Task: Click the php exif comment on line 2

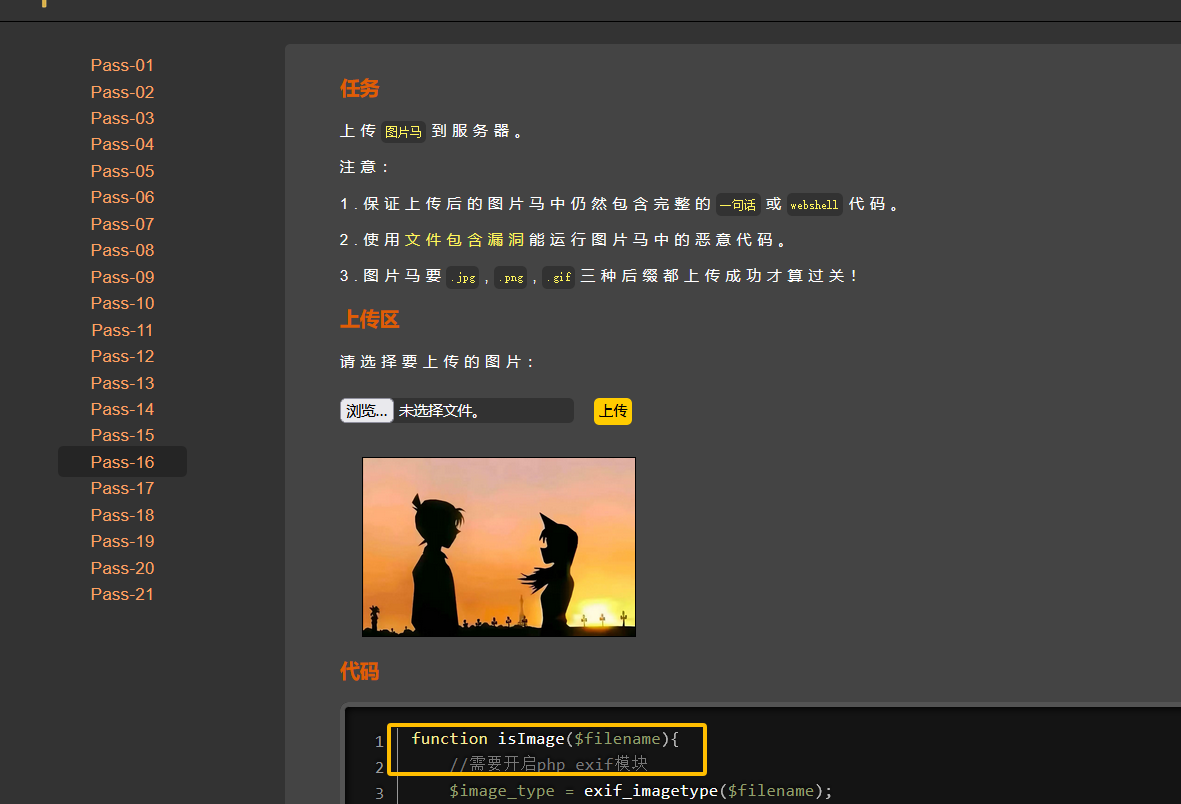Action: (x=548, y=764)
